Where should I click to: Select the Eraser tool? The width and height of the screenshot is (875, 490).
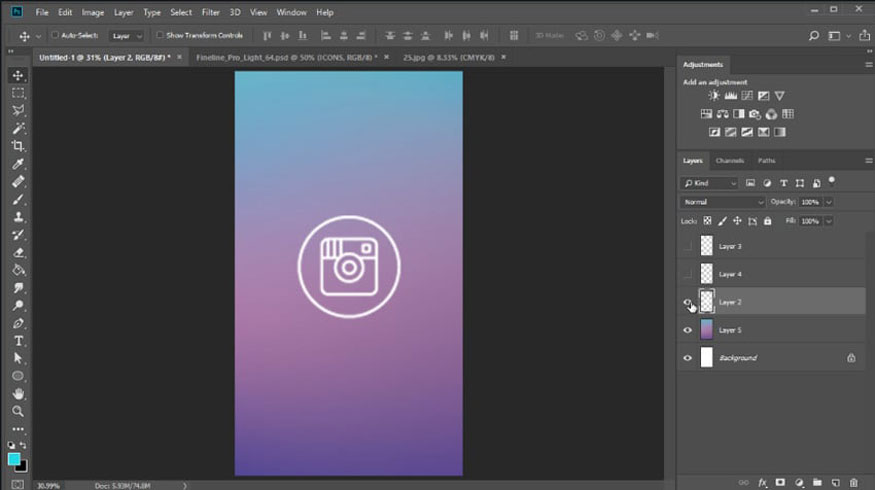pyautogui.click(x=18, y=253)
